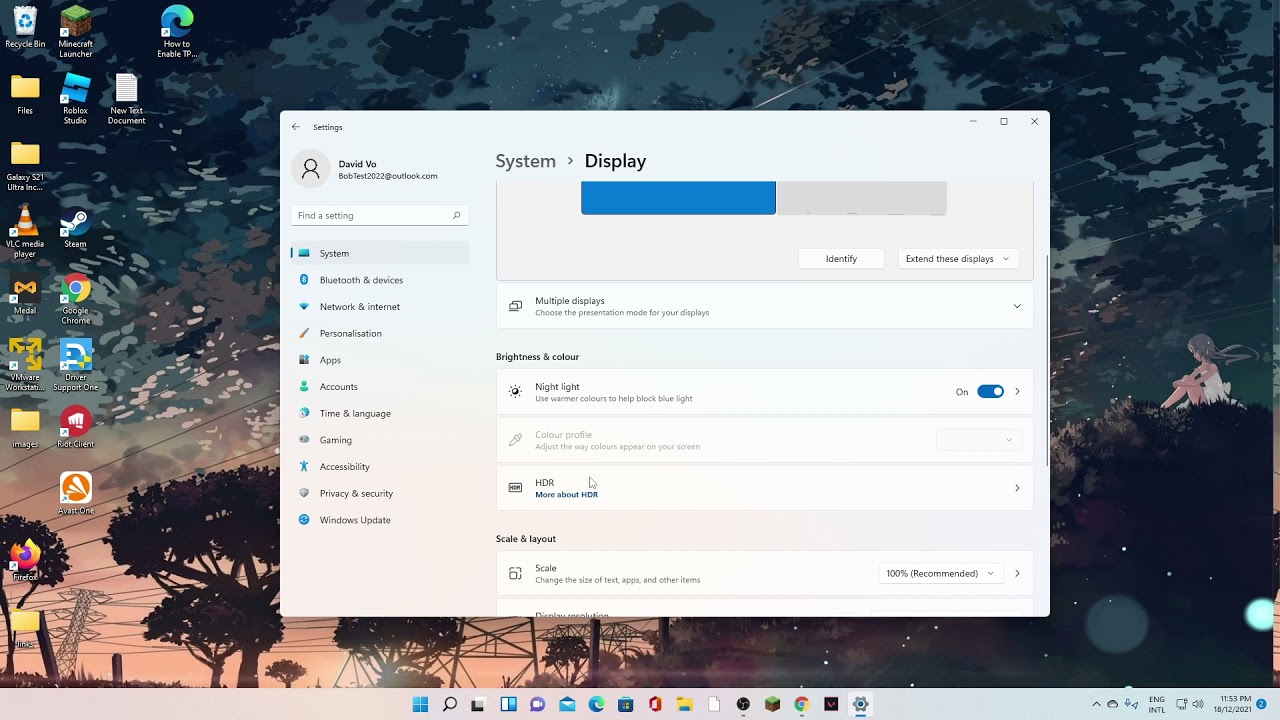1280x720 pixels.
Task: Select the grey display 2 rectangle
Action: coord(862,198)
